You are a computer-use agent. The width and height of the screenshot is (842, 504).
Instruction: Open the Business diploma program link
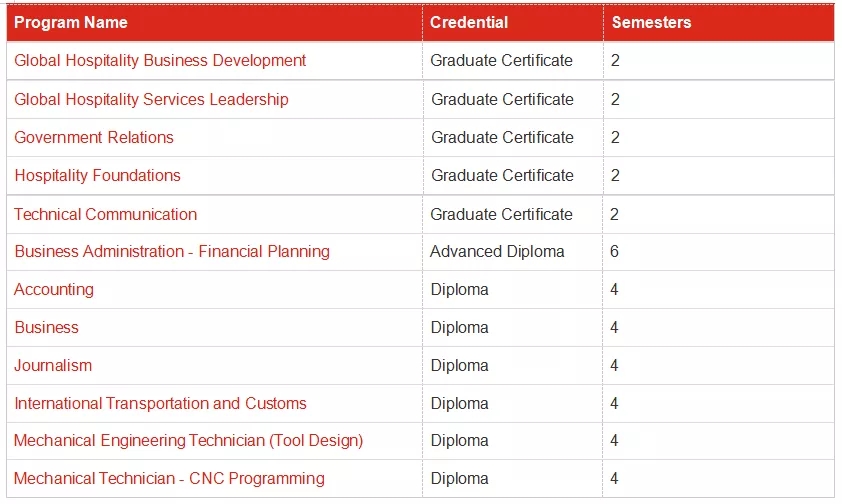click(46, 327)
